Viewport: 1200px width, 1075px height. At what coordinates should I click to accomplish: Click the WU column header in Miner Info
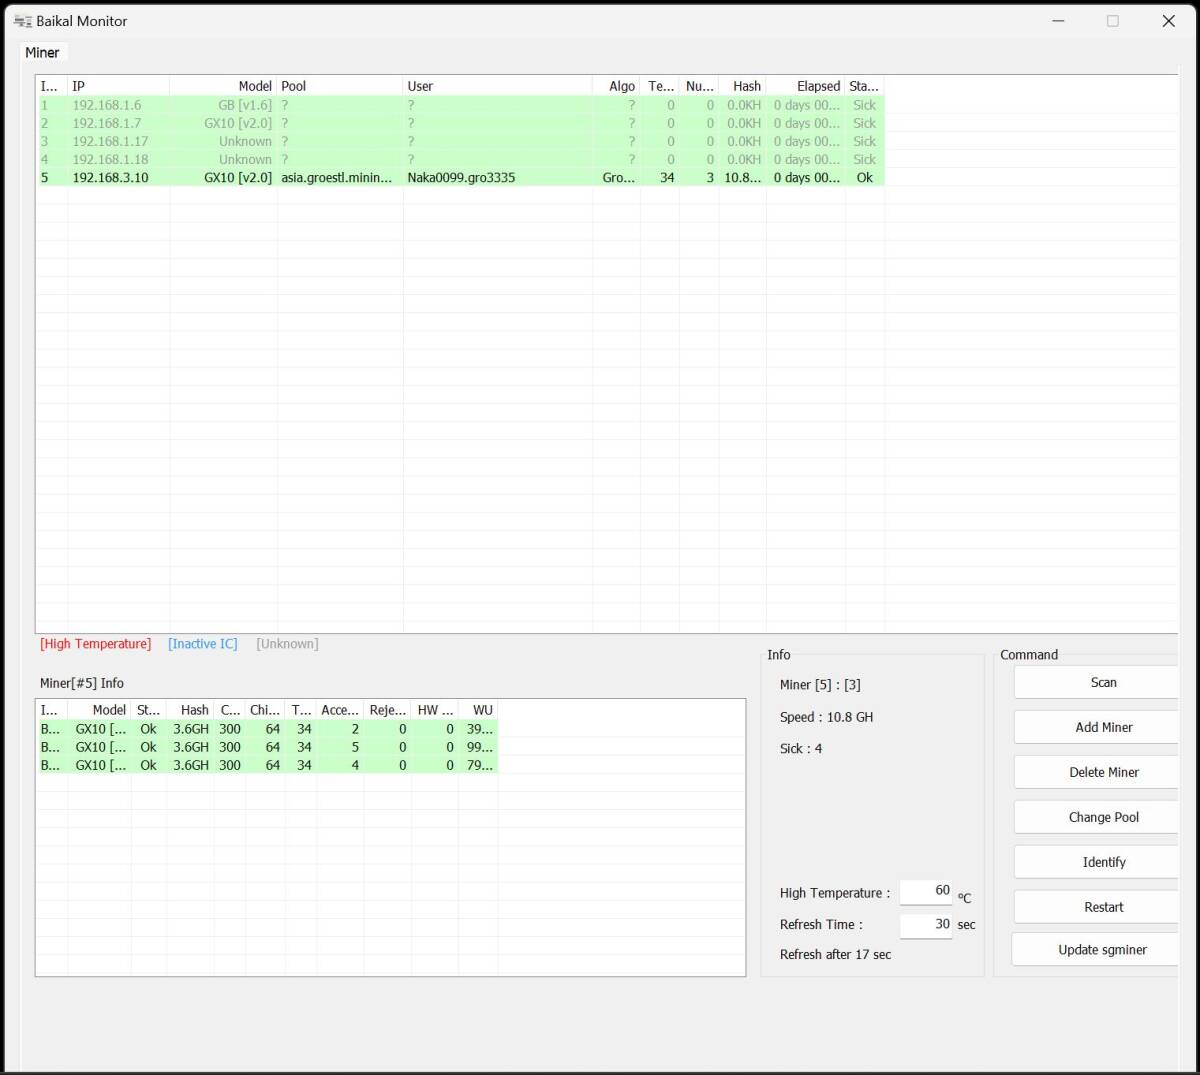click(x=478, y=710)
